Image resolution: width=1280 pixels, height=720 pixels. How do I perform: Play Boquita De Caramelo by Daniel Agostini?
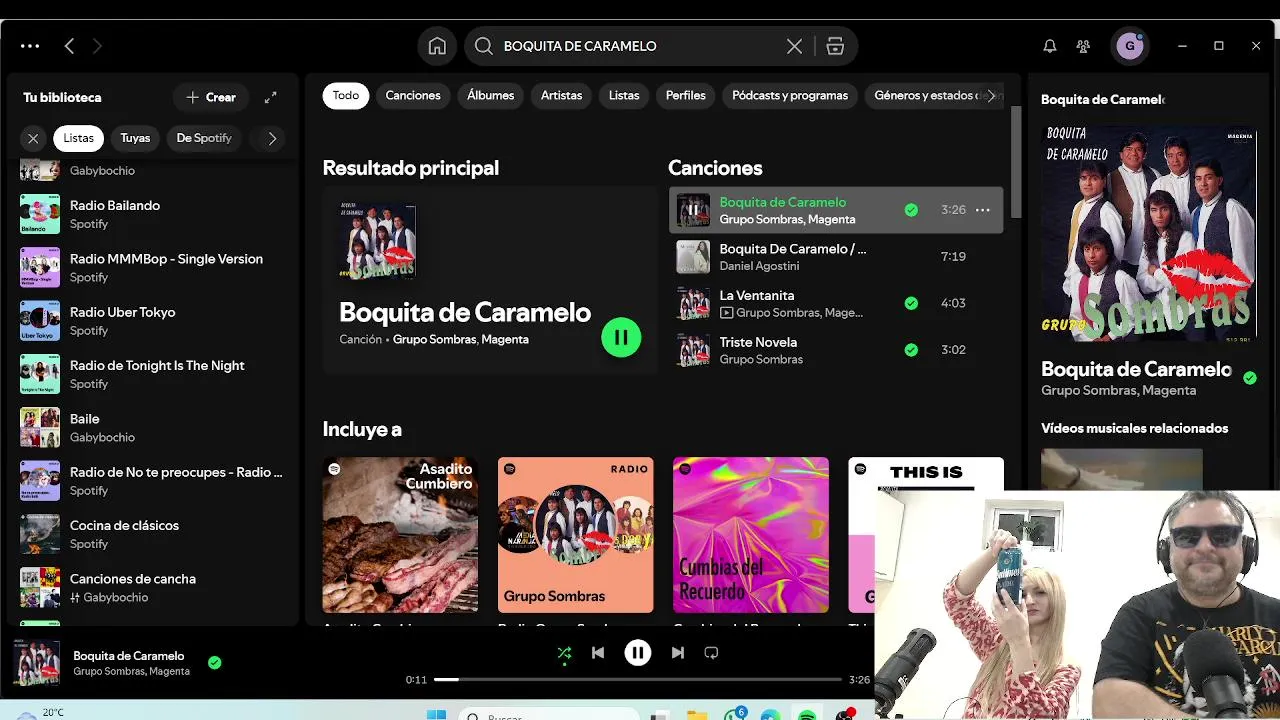pyautogui.click(x=835, y=257)
